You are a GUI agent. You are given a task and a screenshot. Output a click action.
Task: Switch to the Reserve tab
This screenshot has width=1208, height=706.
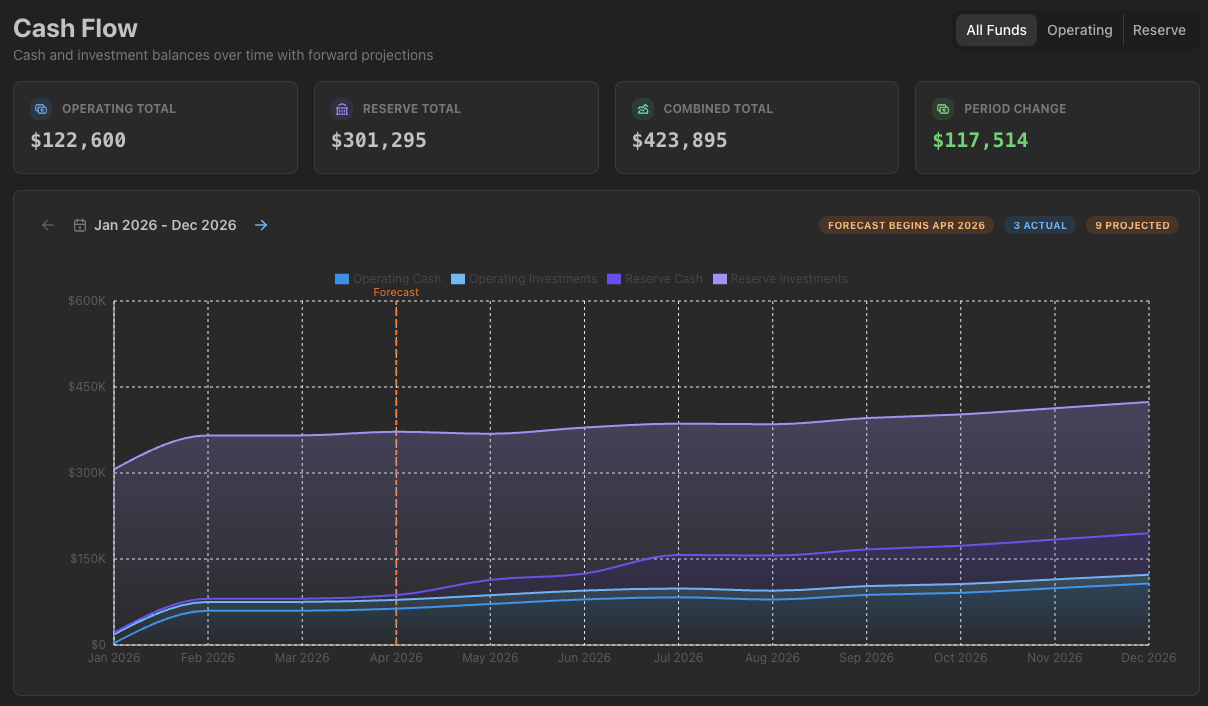click(x=1159, y=30)
